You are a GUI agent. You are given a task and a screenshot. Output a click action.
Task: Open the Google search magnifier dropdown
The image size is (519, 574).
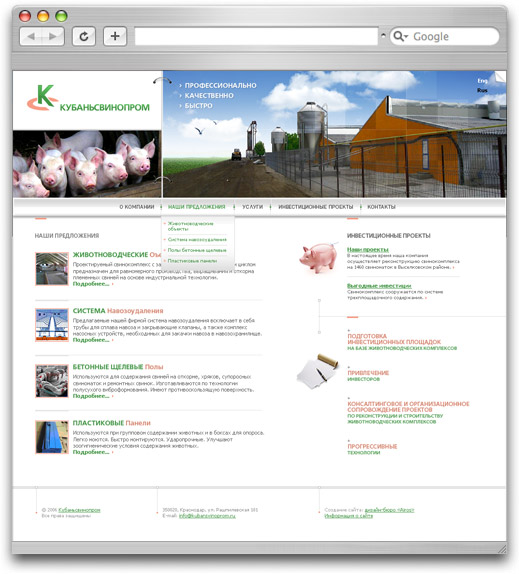[x=400, y=36]
